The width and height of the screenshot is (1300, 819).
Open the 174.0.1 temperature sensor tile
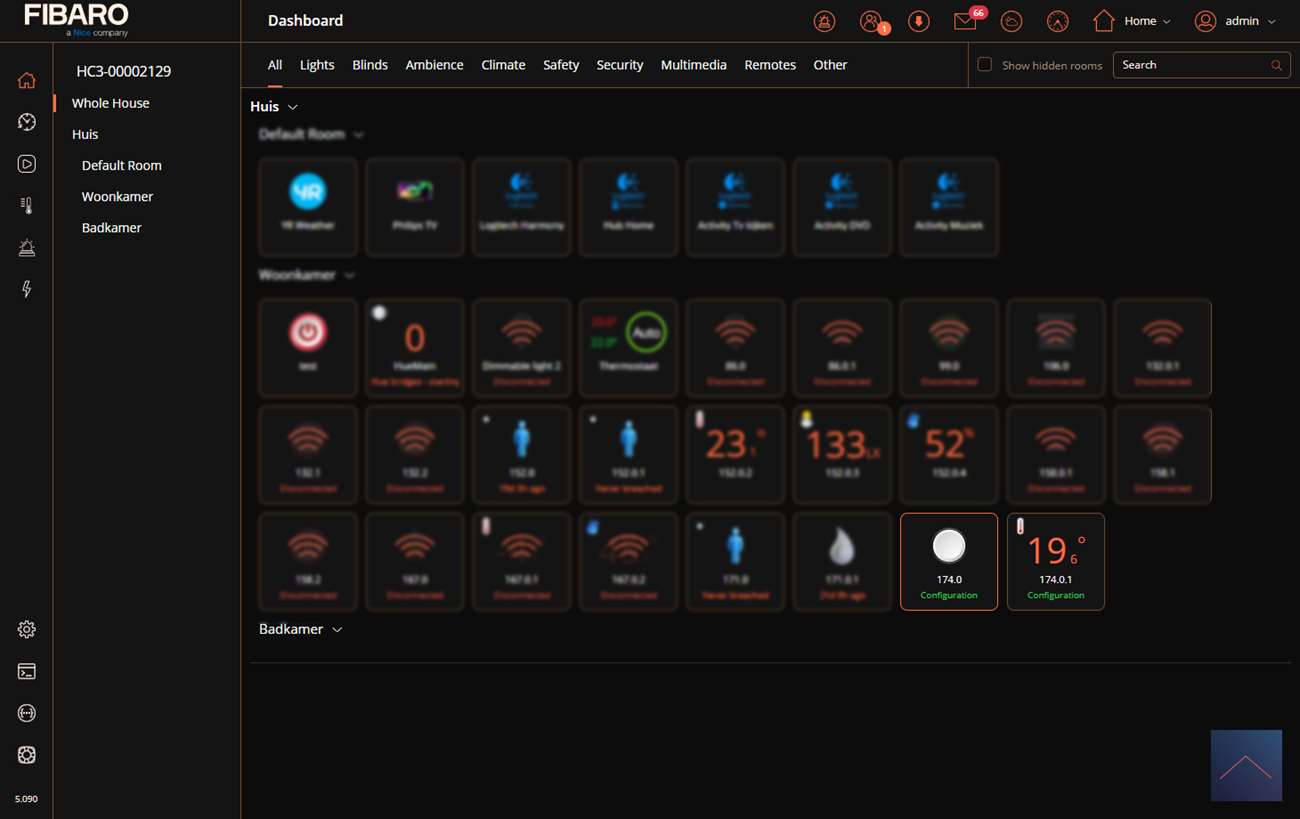tap(1055, 560)
